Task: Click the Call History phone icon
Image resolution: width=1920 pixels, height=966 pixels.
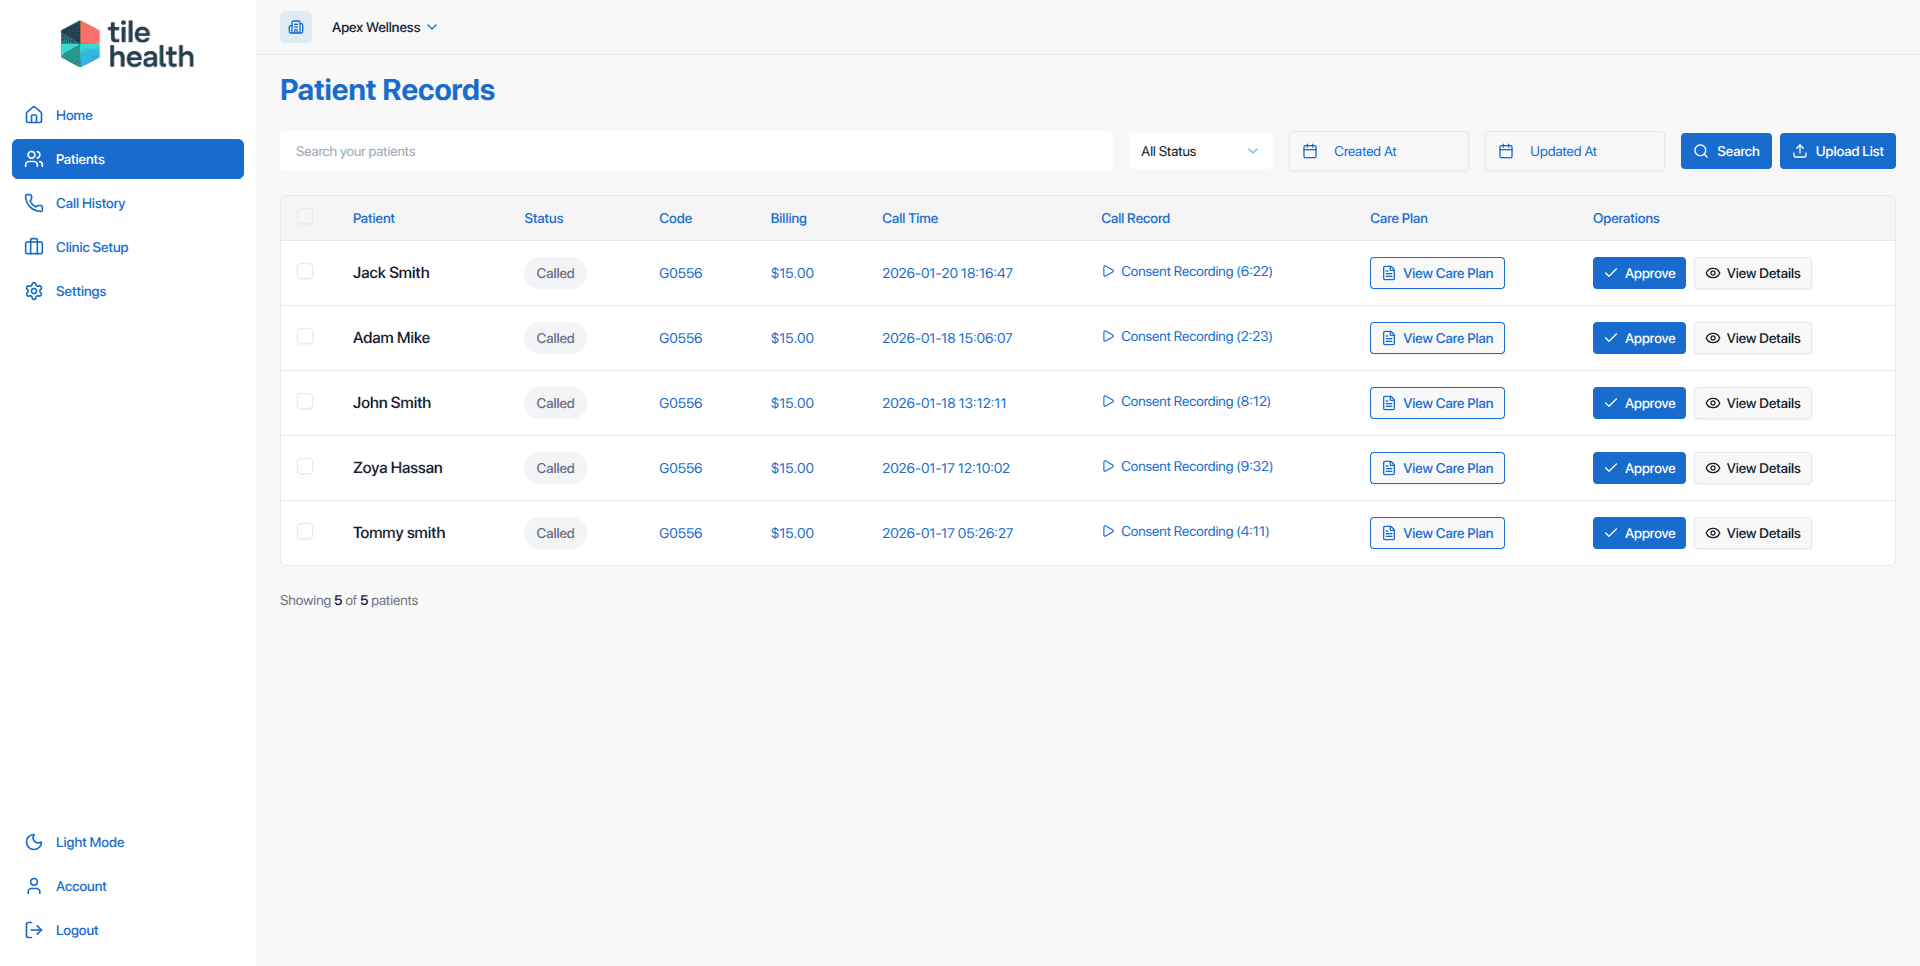Action: pyautogui.click(x=34, y=203)
